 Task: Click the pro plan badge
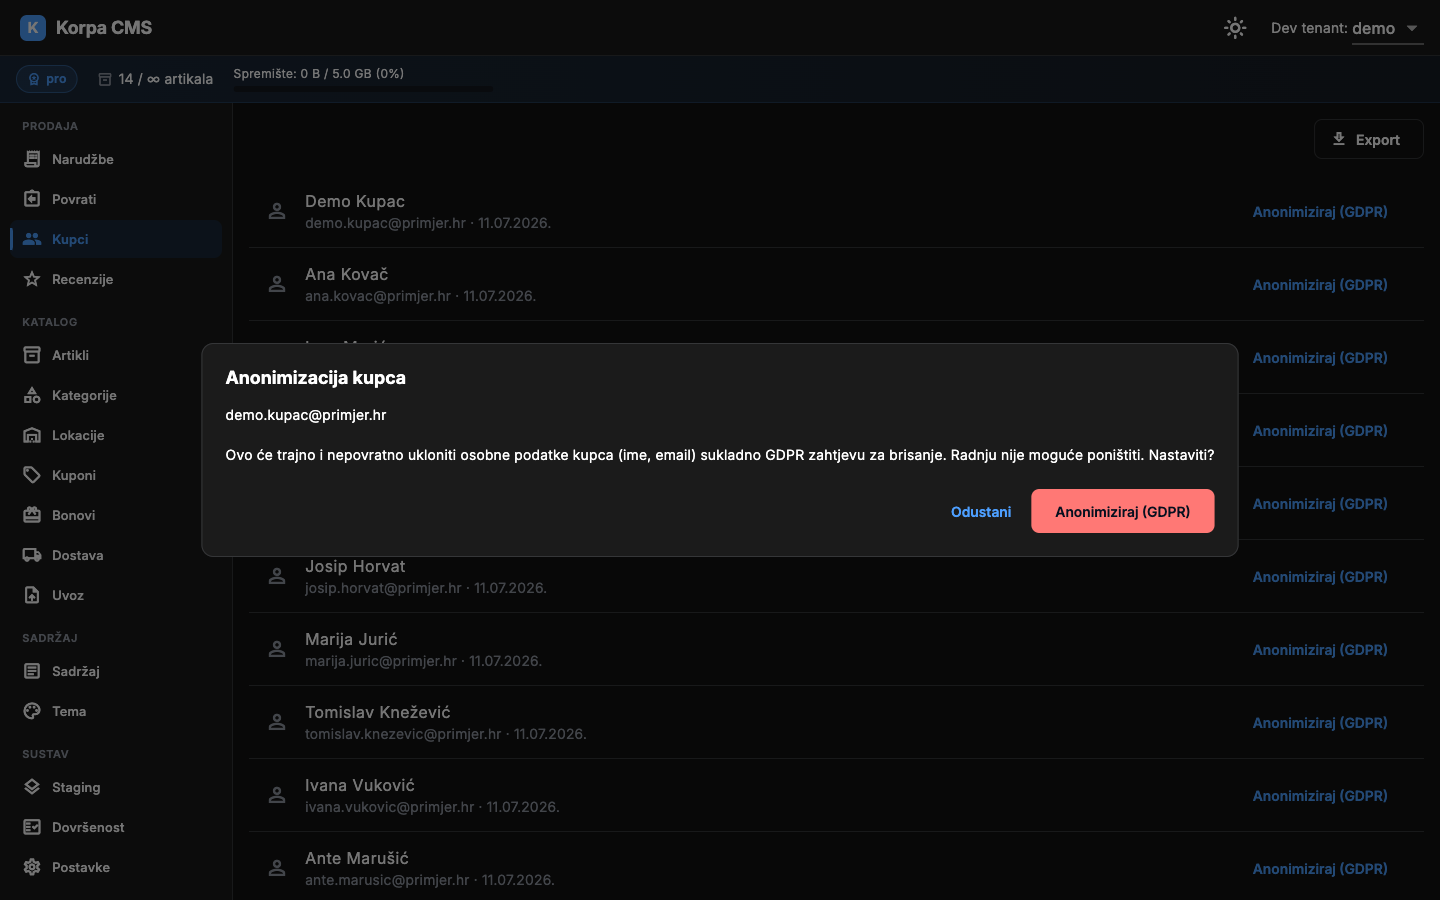(x=47, y=79)
